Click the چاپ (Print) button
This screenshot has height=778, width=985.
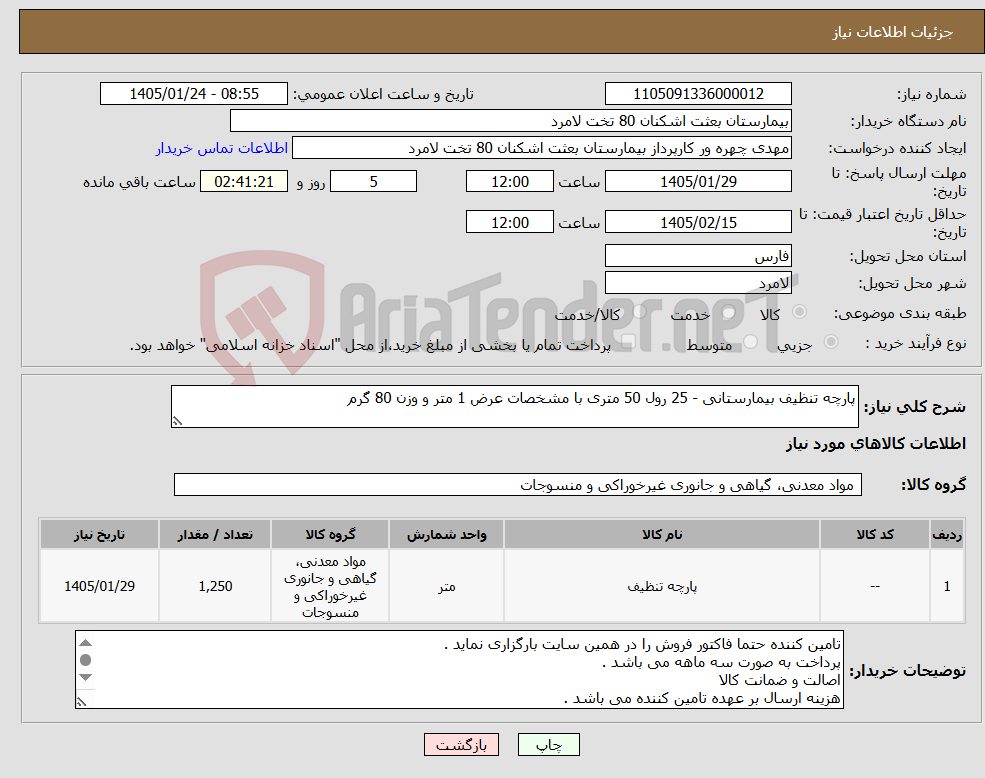click(548, 745)
